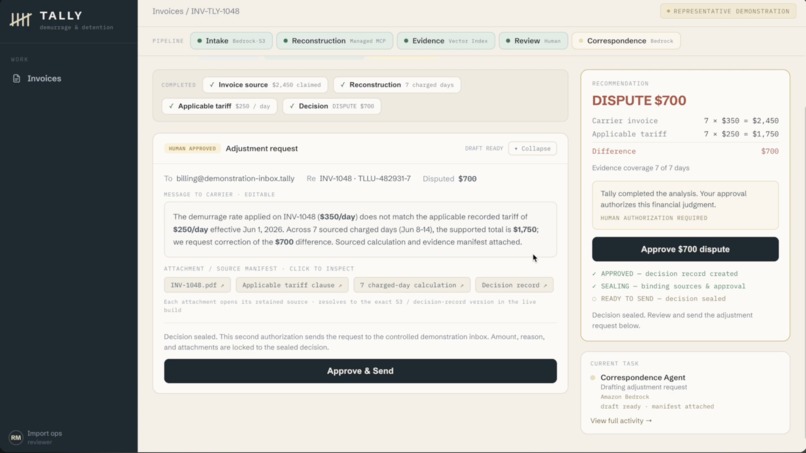
Task: Click the Representative Demonstration badge
Action: click(728, 11)
